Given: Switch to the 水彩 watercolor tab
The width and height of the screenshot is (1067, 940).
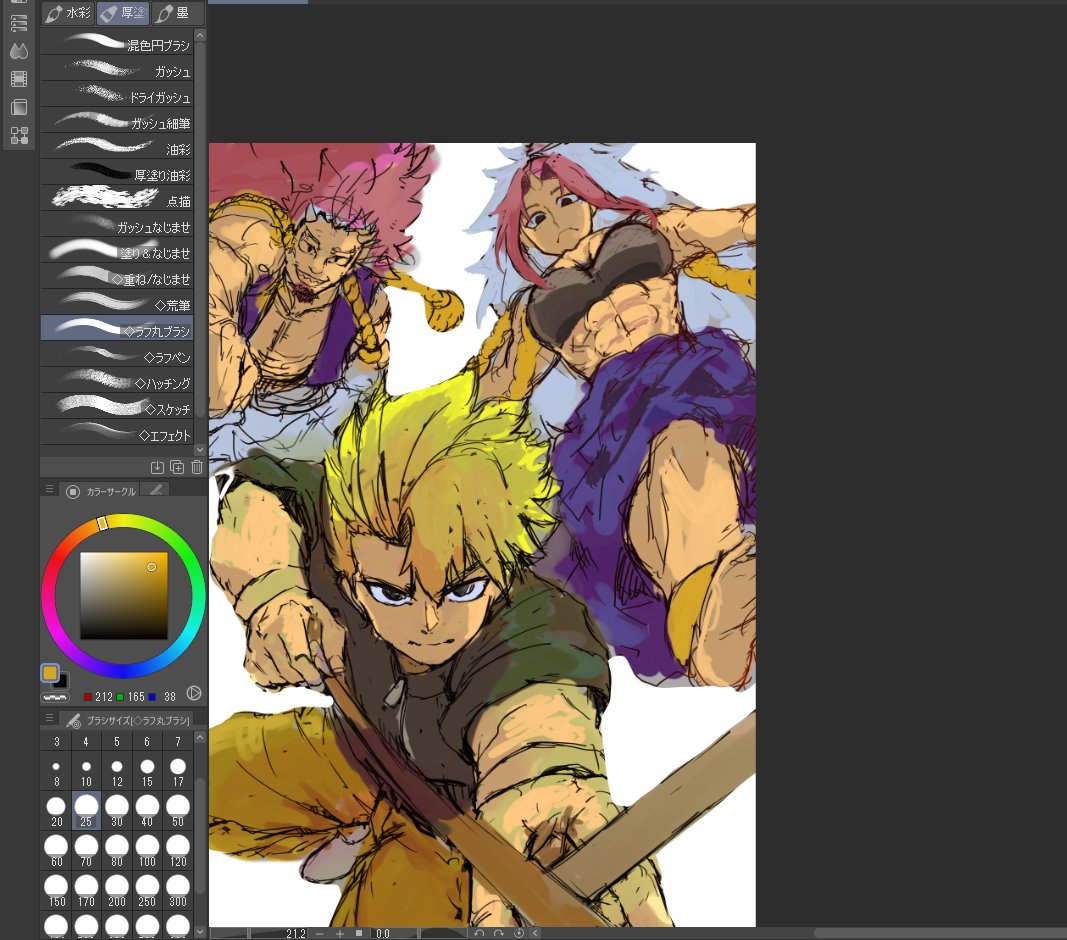Looking at the screenshot, I should tap(68, 13).
